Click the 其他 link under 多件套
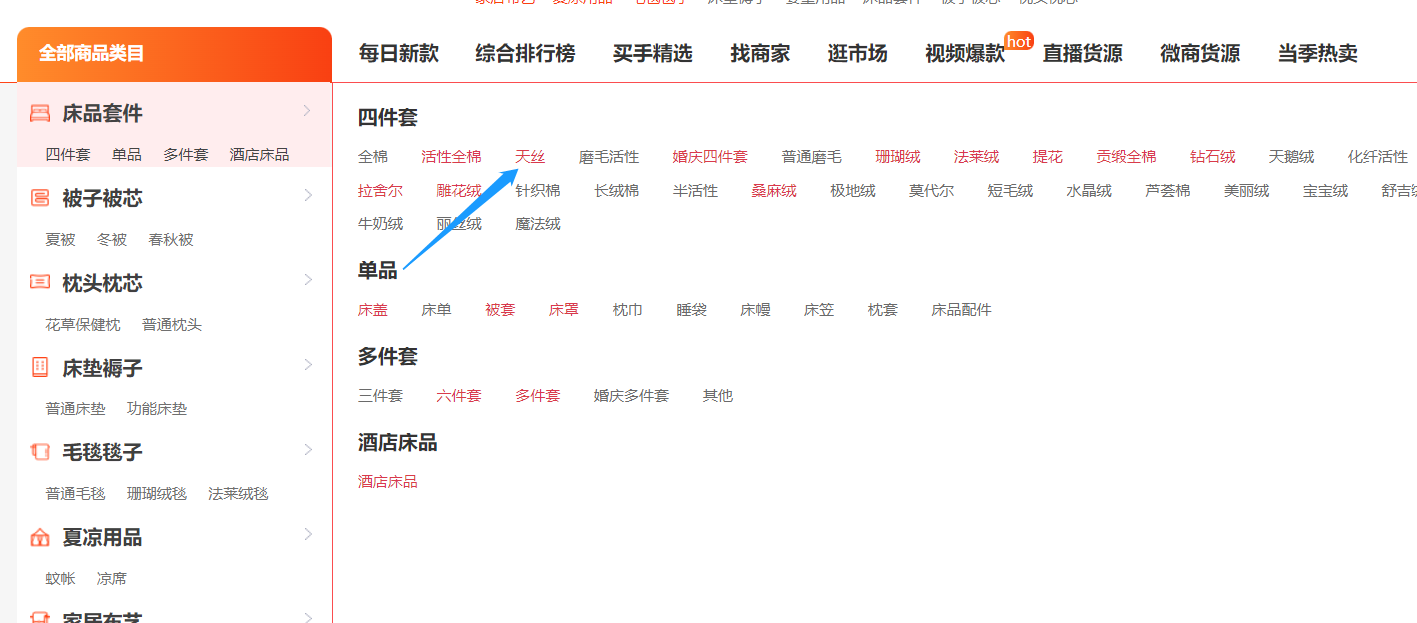Image resolution: width=1417 pixels, height=623 pixels. click(x=718, y=396)
